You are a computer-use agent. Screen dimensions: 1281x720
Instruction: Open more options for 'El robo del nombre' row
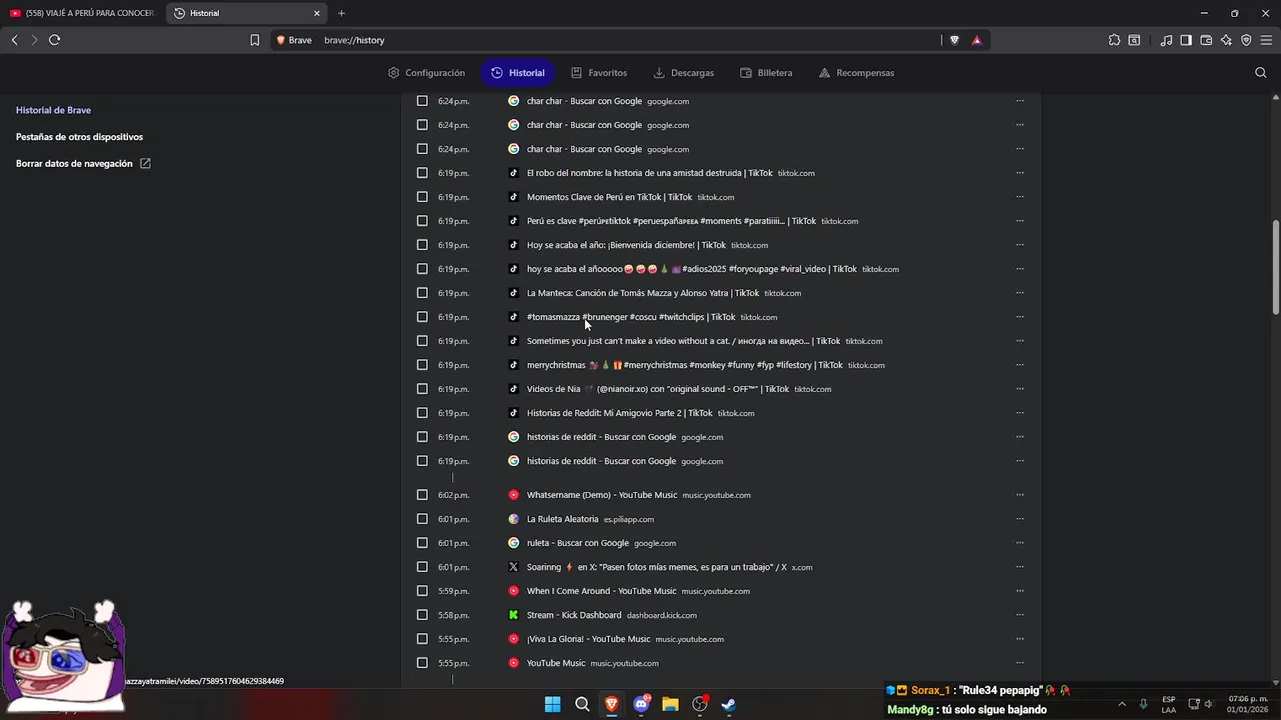click(1020, 173)
